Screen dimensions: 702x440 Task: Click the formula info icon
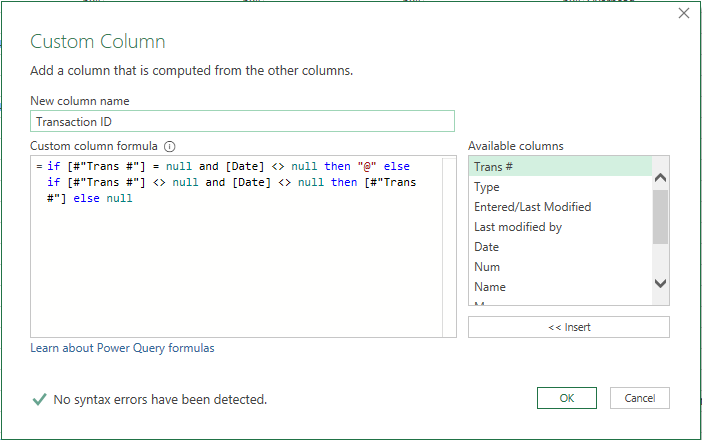tap(170, 146)
